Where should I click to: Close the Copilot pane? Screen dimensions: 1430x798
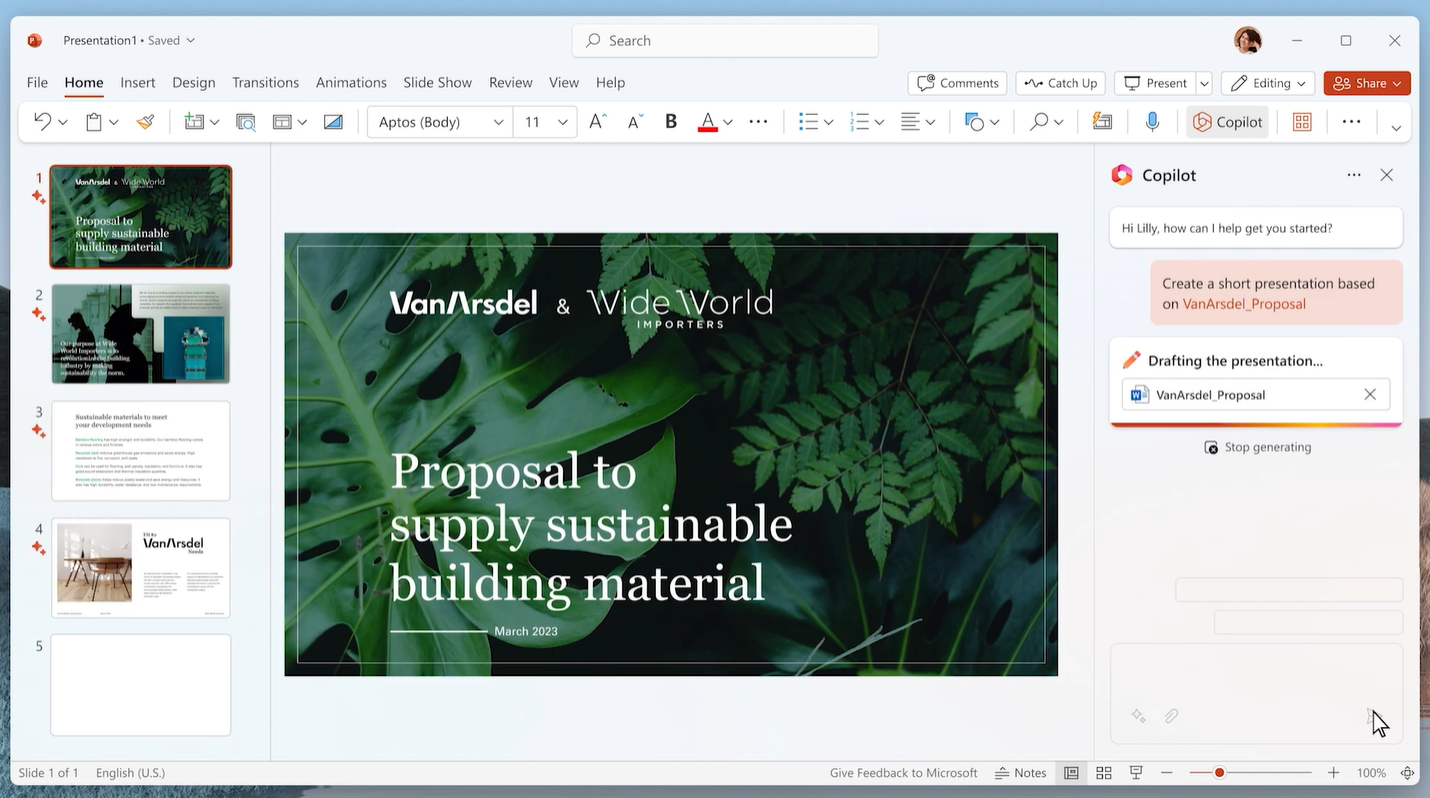(1386, 175)
